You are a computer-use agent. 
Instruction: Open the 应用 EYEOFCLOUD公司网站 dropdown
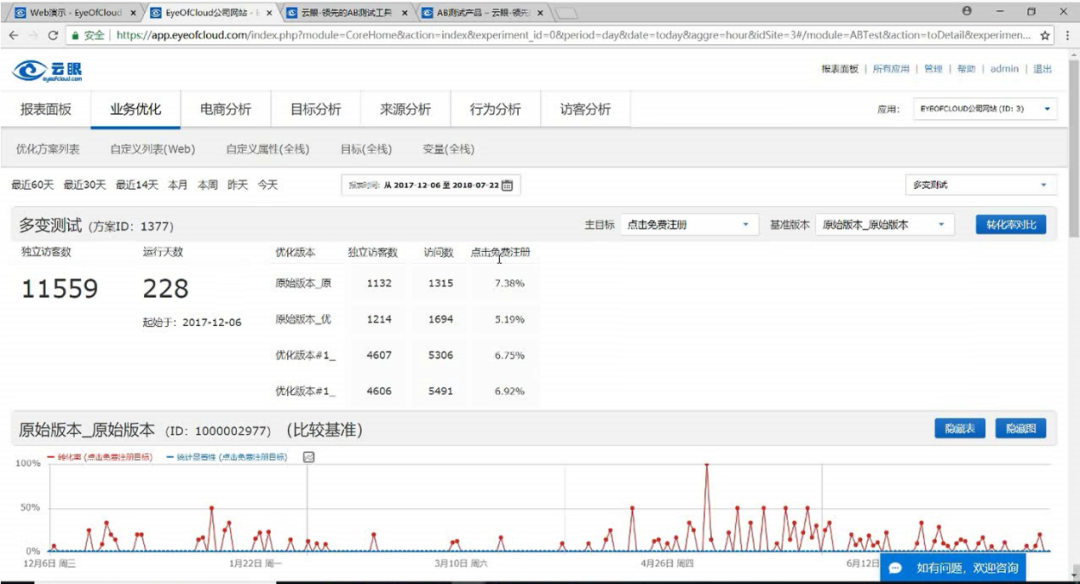pyautogui.click(x=984, y=109)
